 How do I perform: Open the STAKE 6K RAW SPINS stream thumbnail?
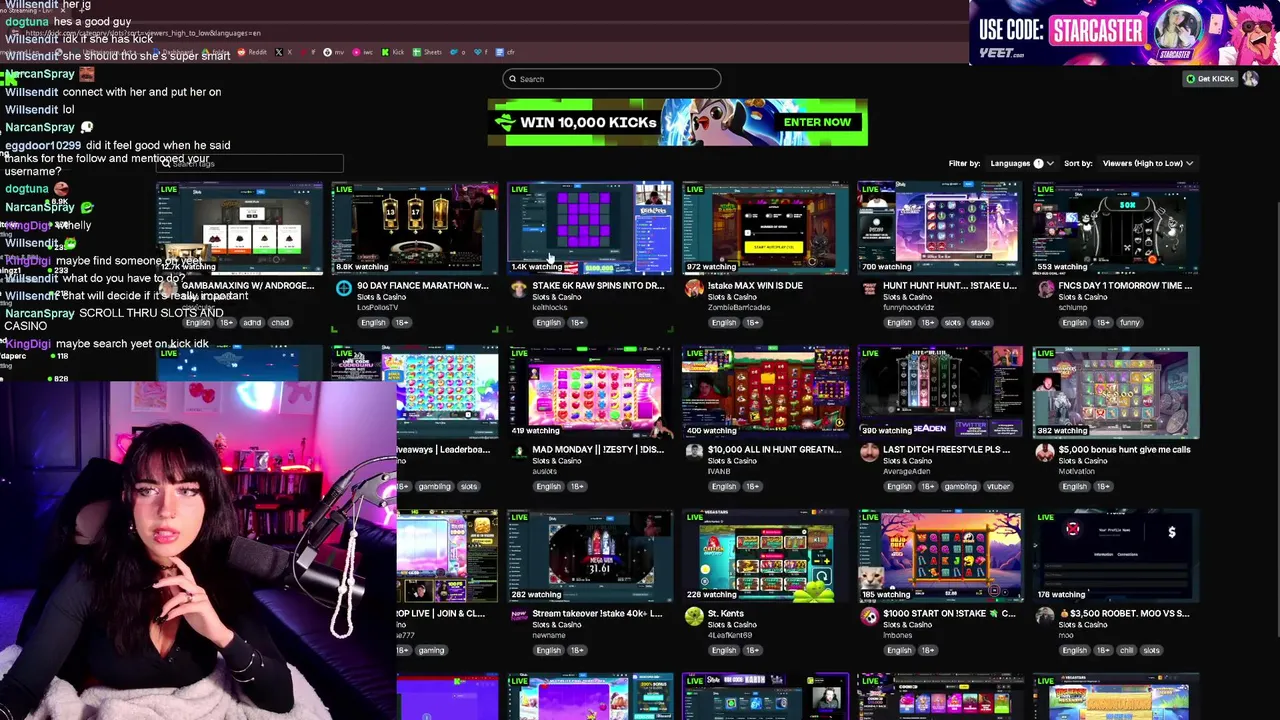(x=590, y=228)
